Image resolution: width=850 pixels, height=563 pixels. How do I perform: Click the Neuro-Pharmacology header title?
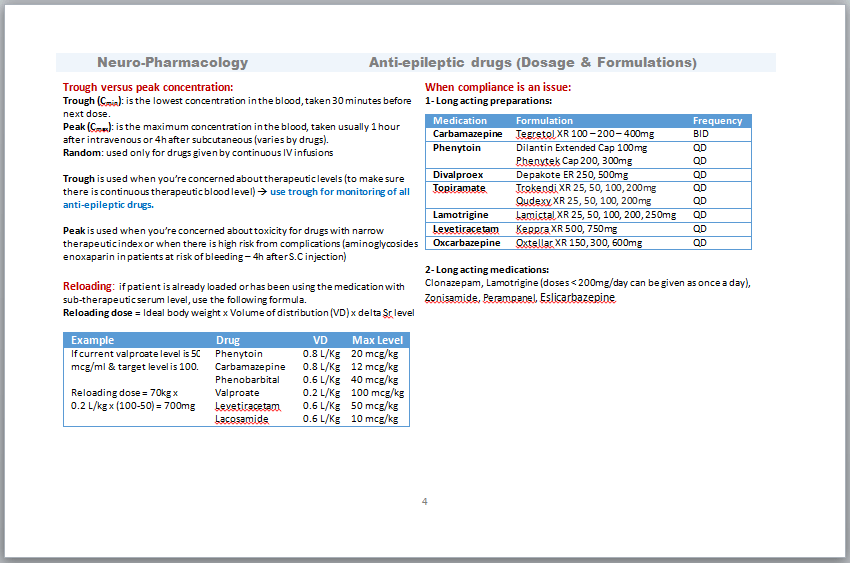(172, 62)
